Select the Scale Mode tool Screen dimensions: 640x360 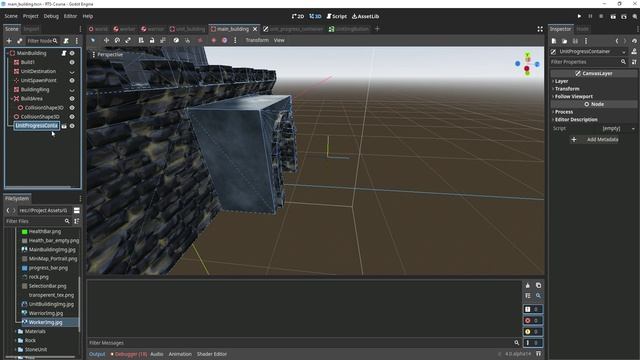pos(128,40)
